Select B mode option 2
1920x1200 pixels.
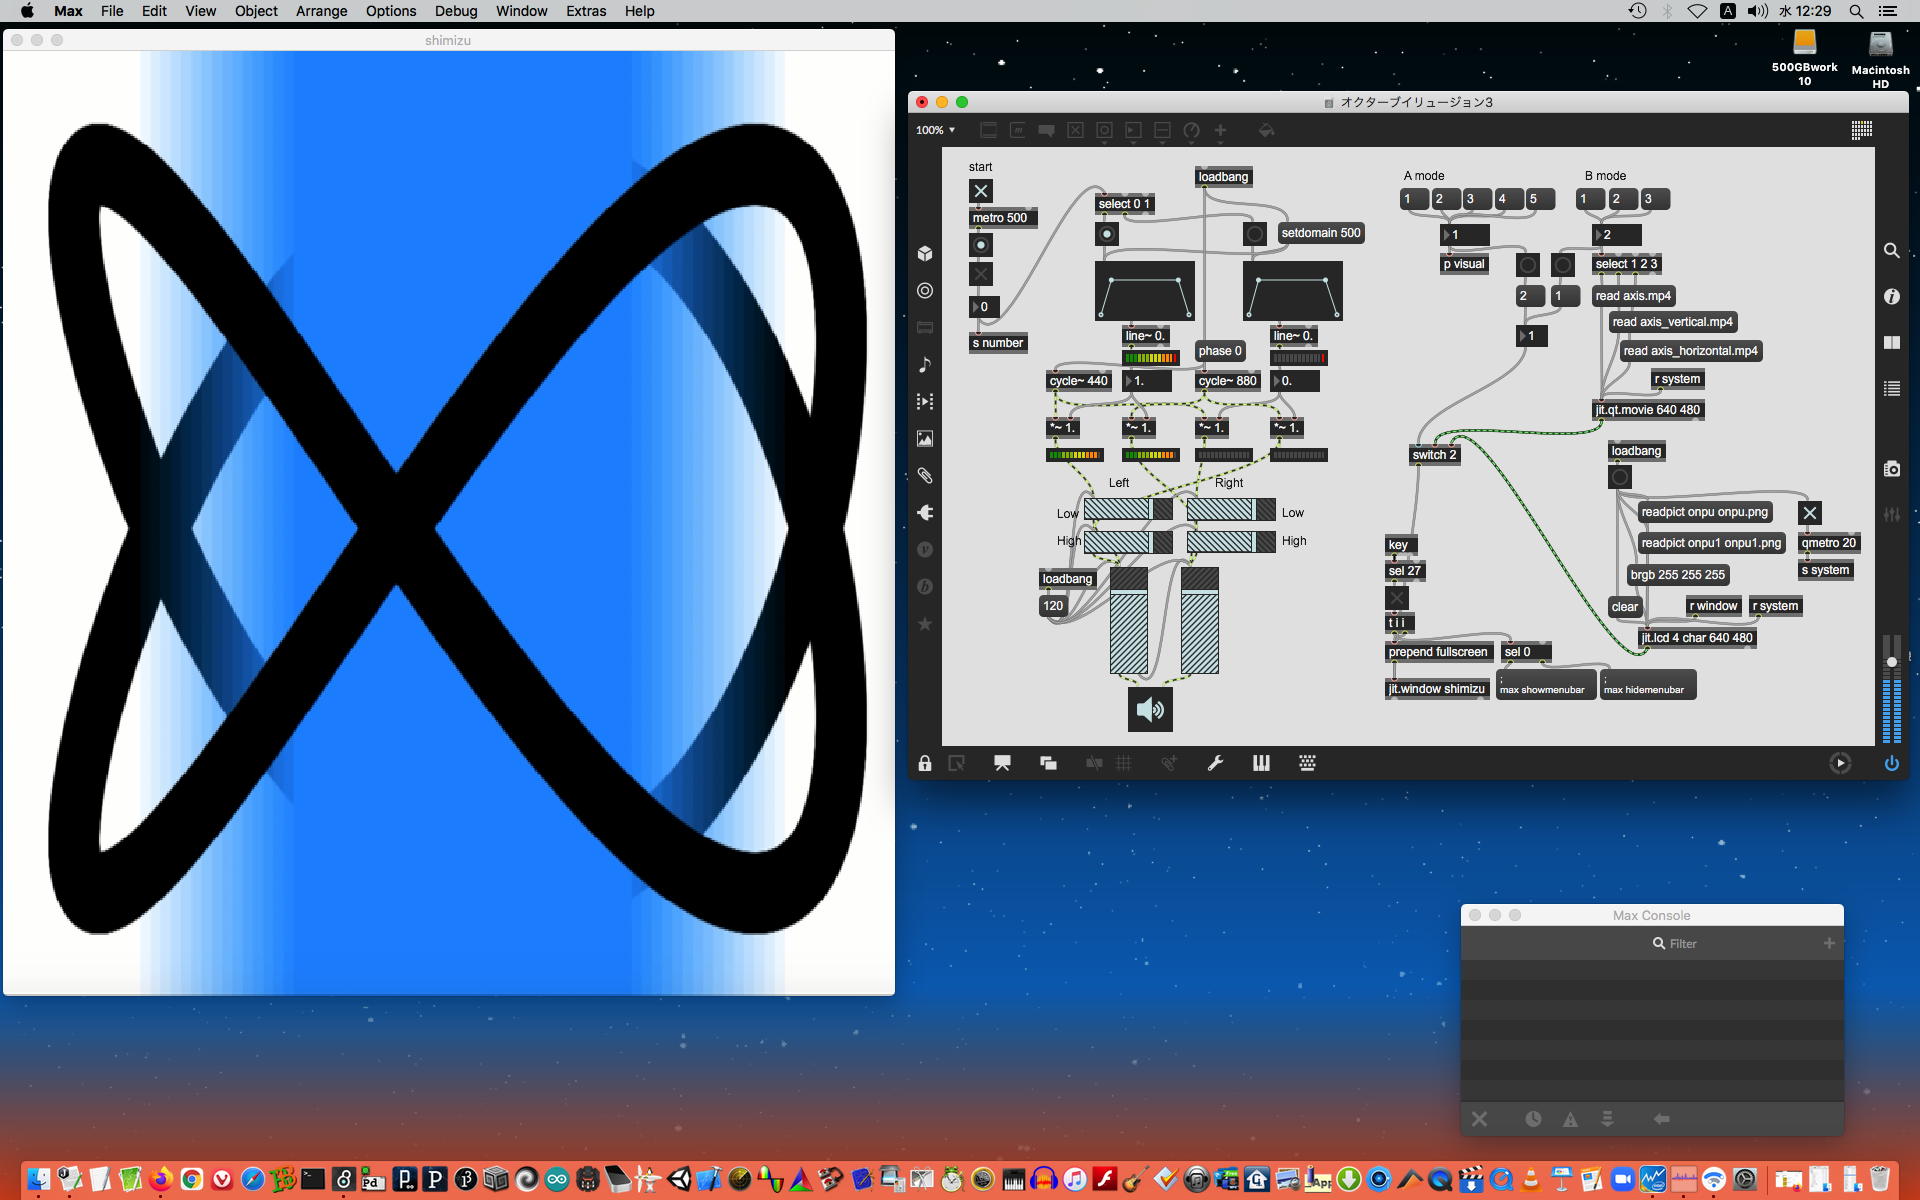pos(1621,199)
